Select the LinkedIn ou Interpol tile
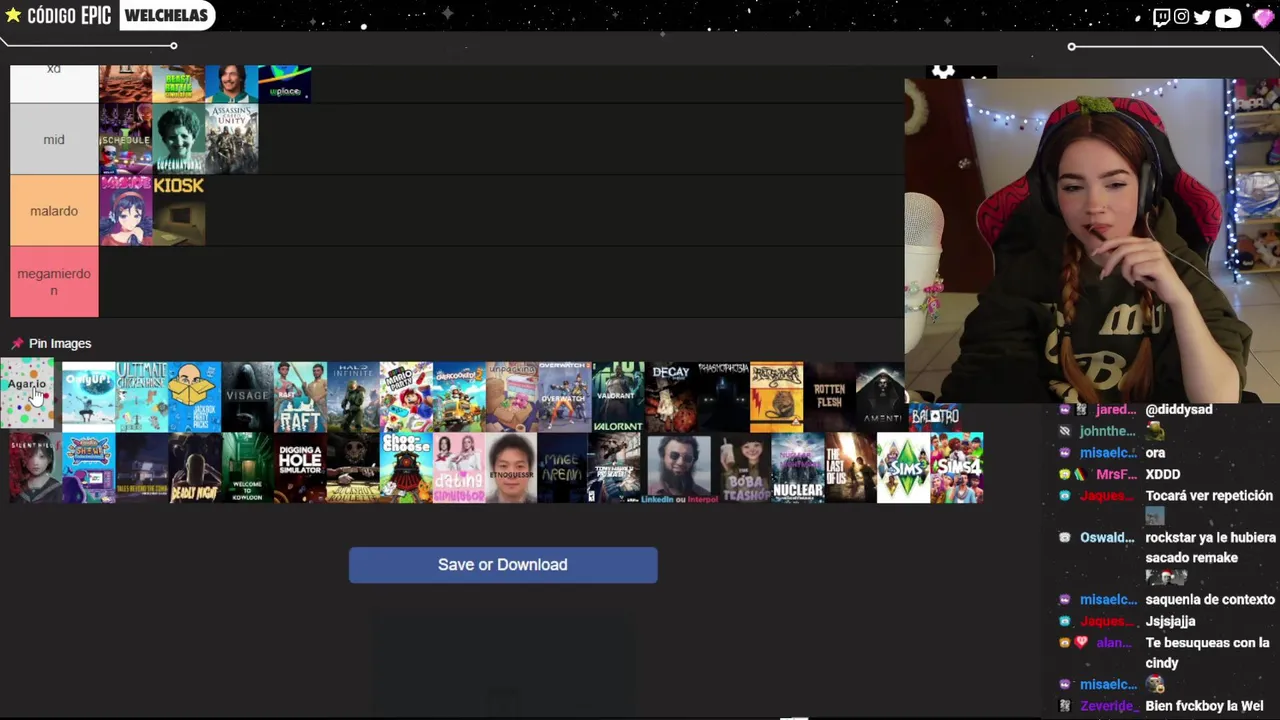Image resolution: width=1280 pixels, height=720 pixels. tap(680, 468)
